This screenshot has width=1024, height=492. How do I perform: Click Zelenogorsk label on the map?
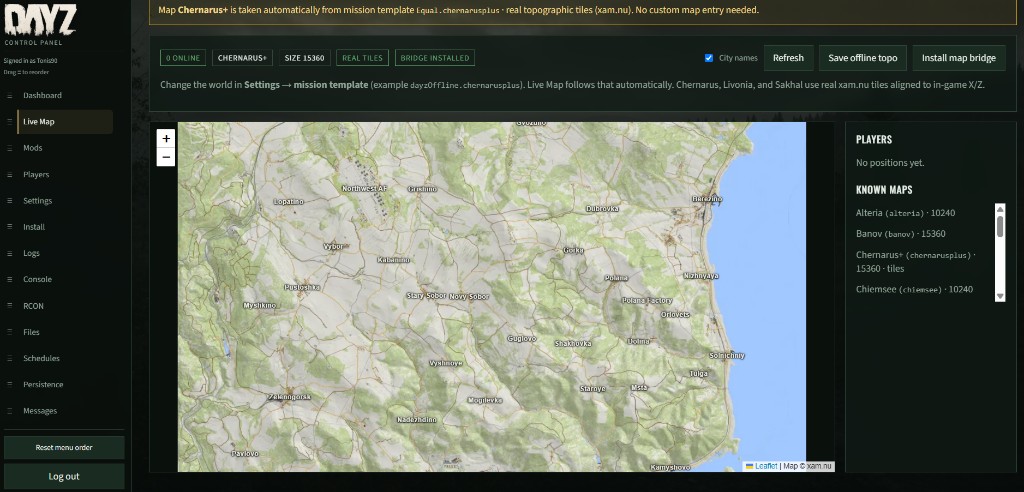tap(289, 397)
